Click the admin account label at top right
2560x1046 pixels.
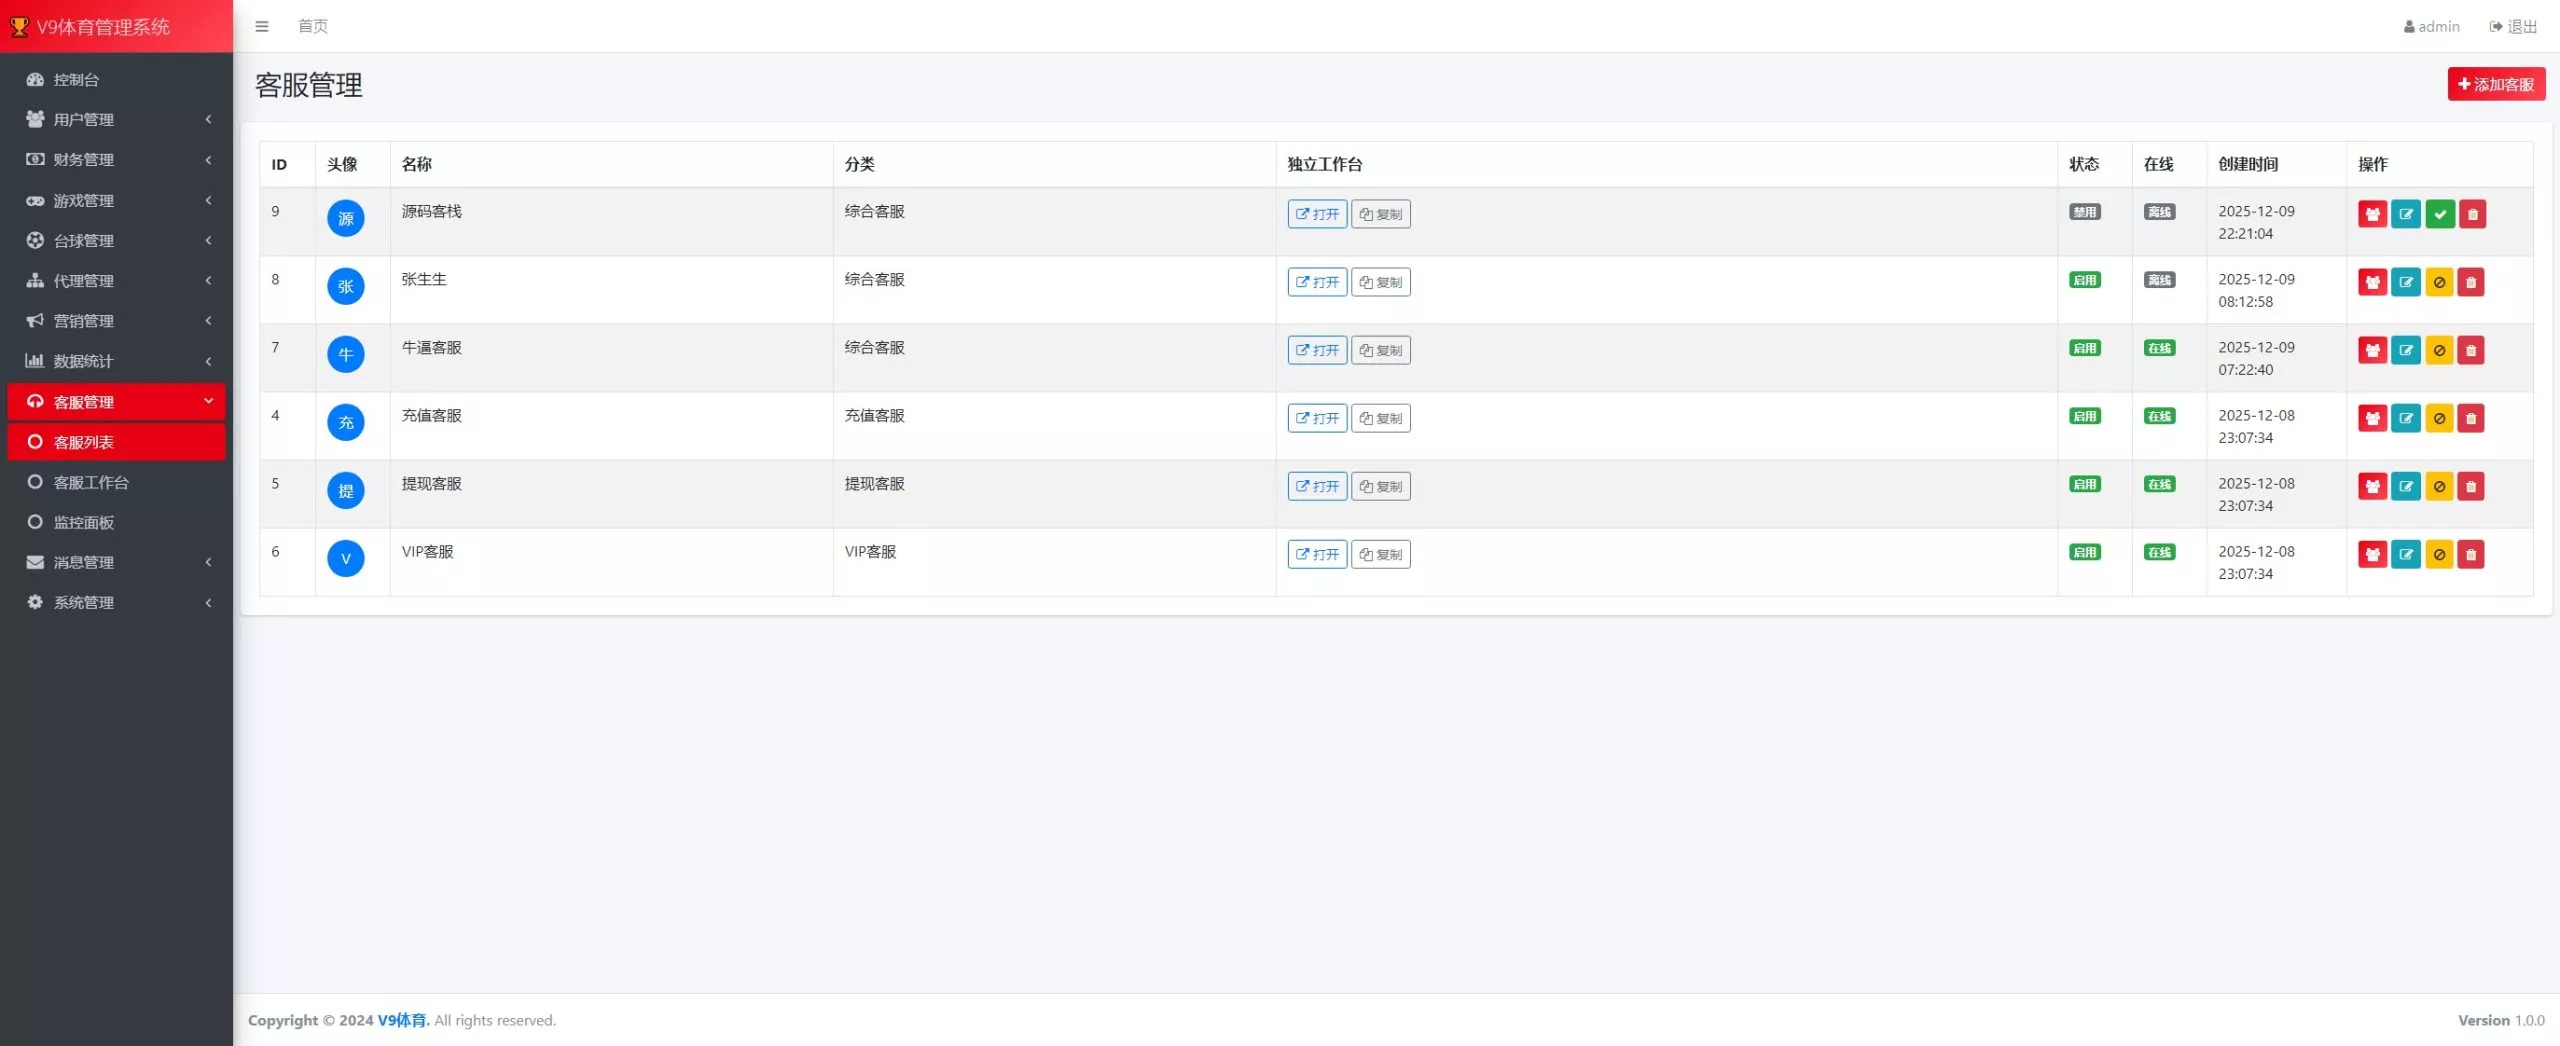2430,26
